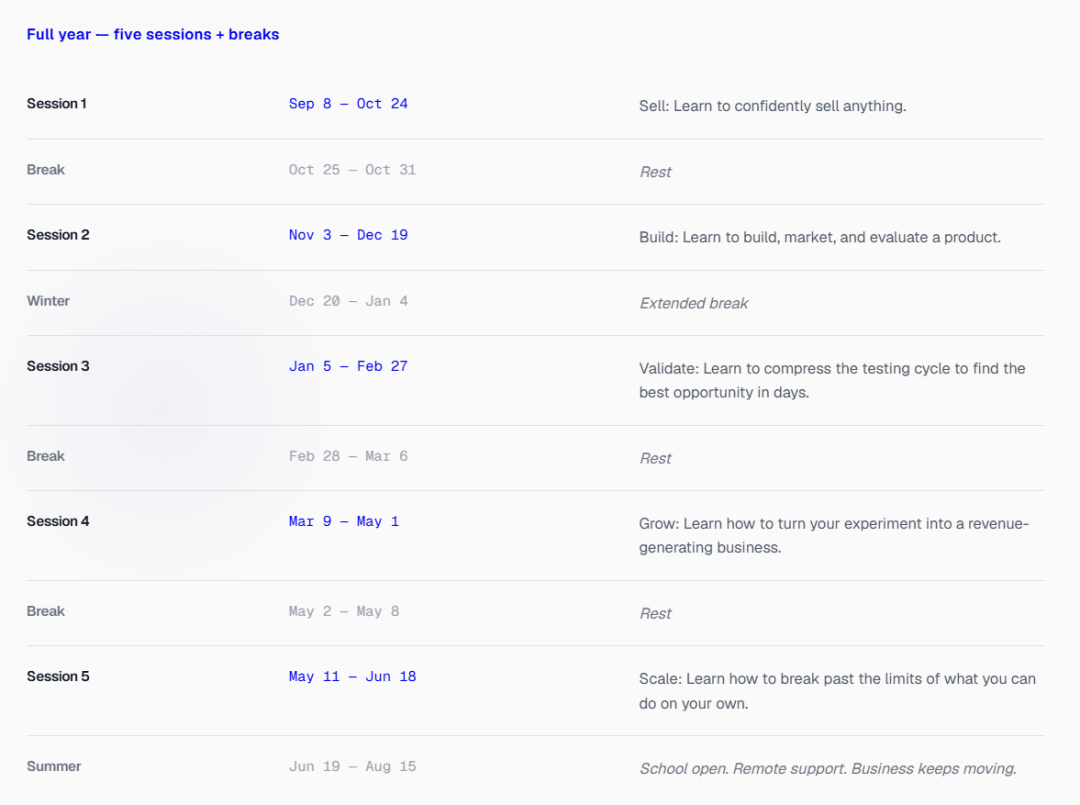This screenshot has height=805, width=1080.
Task: Click the 'Build: Learn to build, market' description
Action: click(820, 238)
